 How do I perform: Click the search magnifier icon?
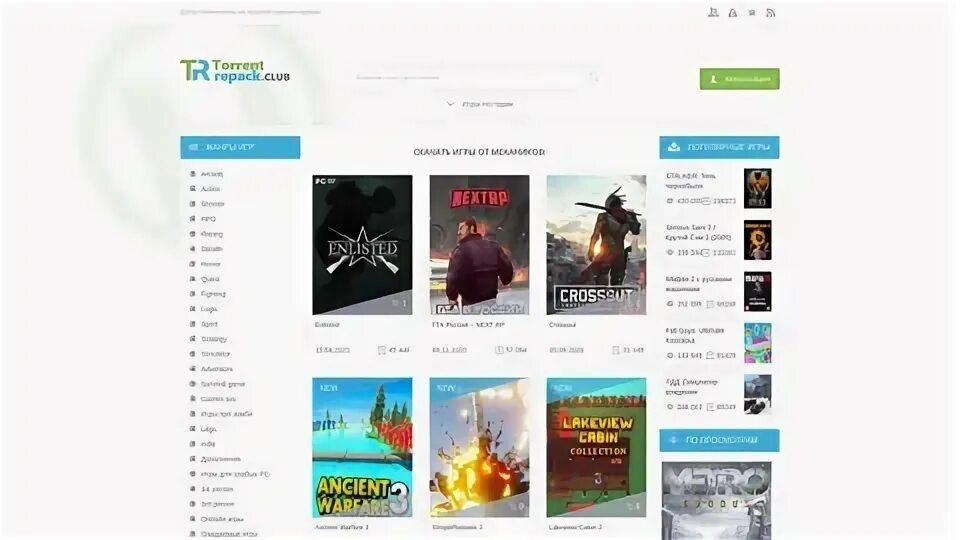[593, 77]
